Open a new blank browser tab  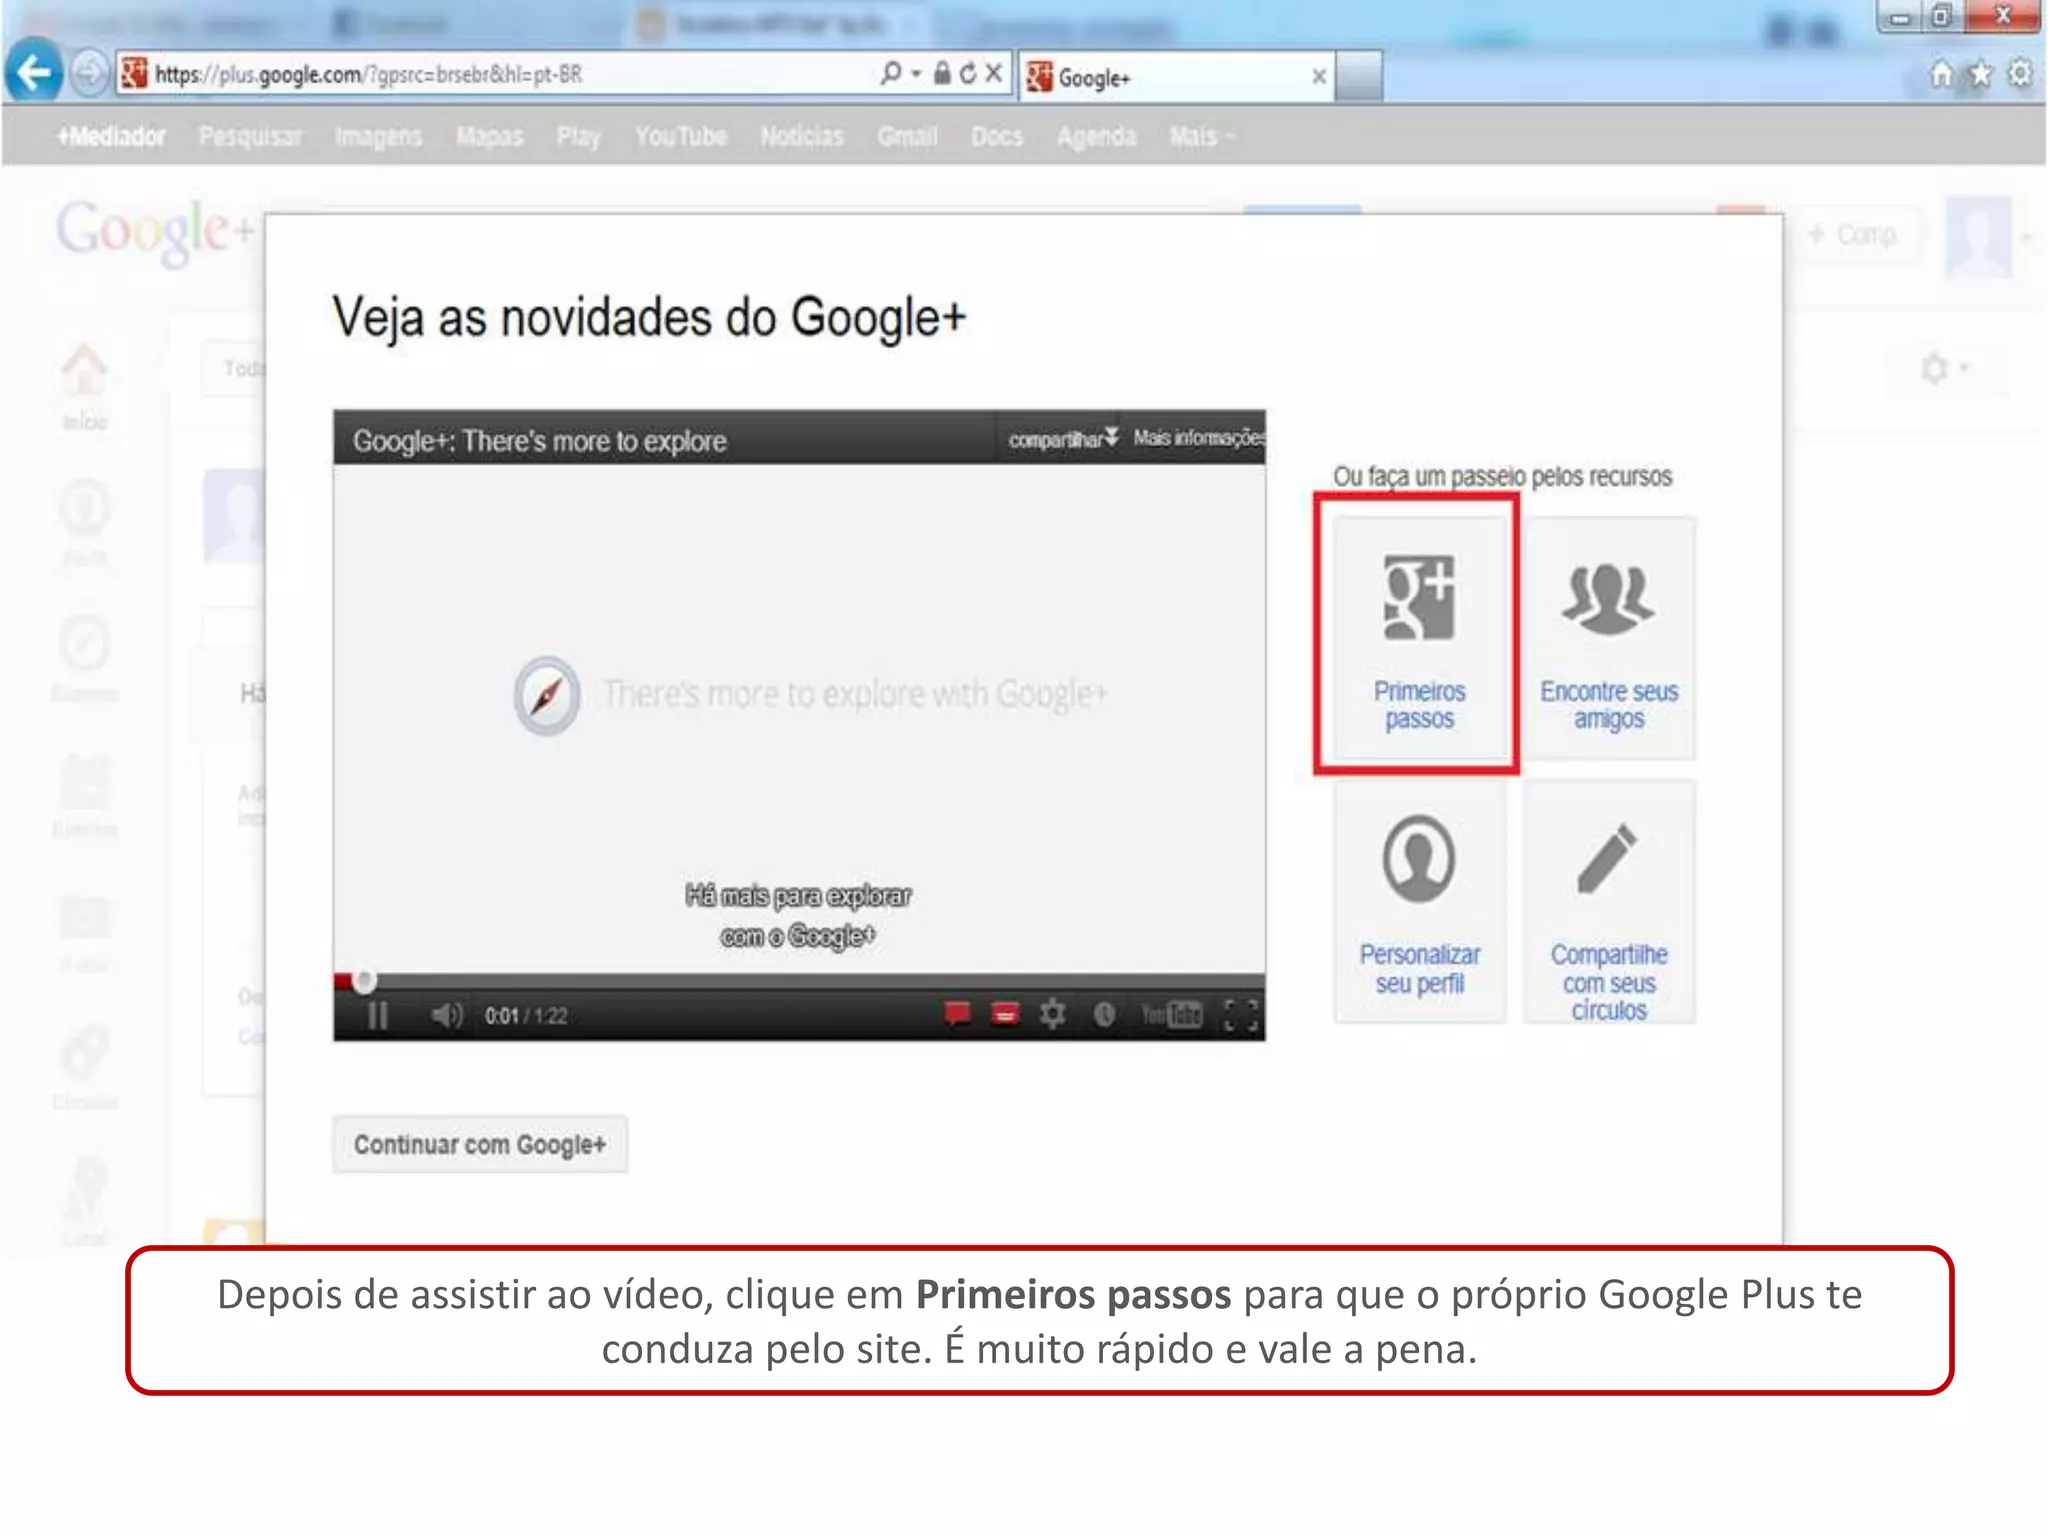pos(1359,77)
